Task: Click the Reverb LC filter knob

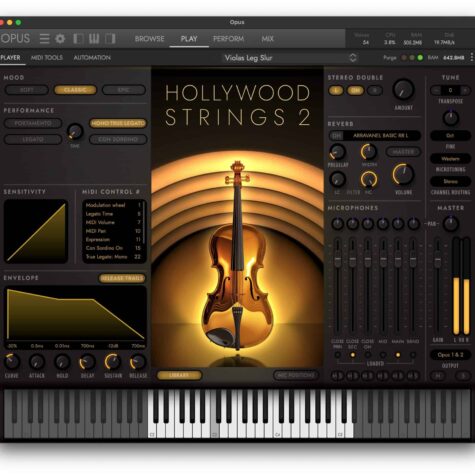Action: pyautogui.click(x=337, y=179)
